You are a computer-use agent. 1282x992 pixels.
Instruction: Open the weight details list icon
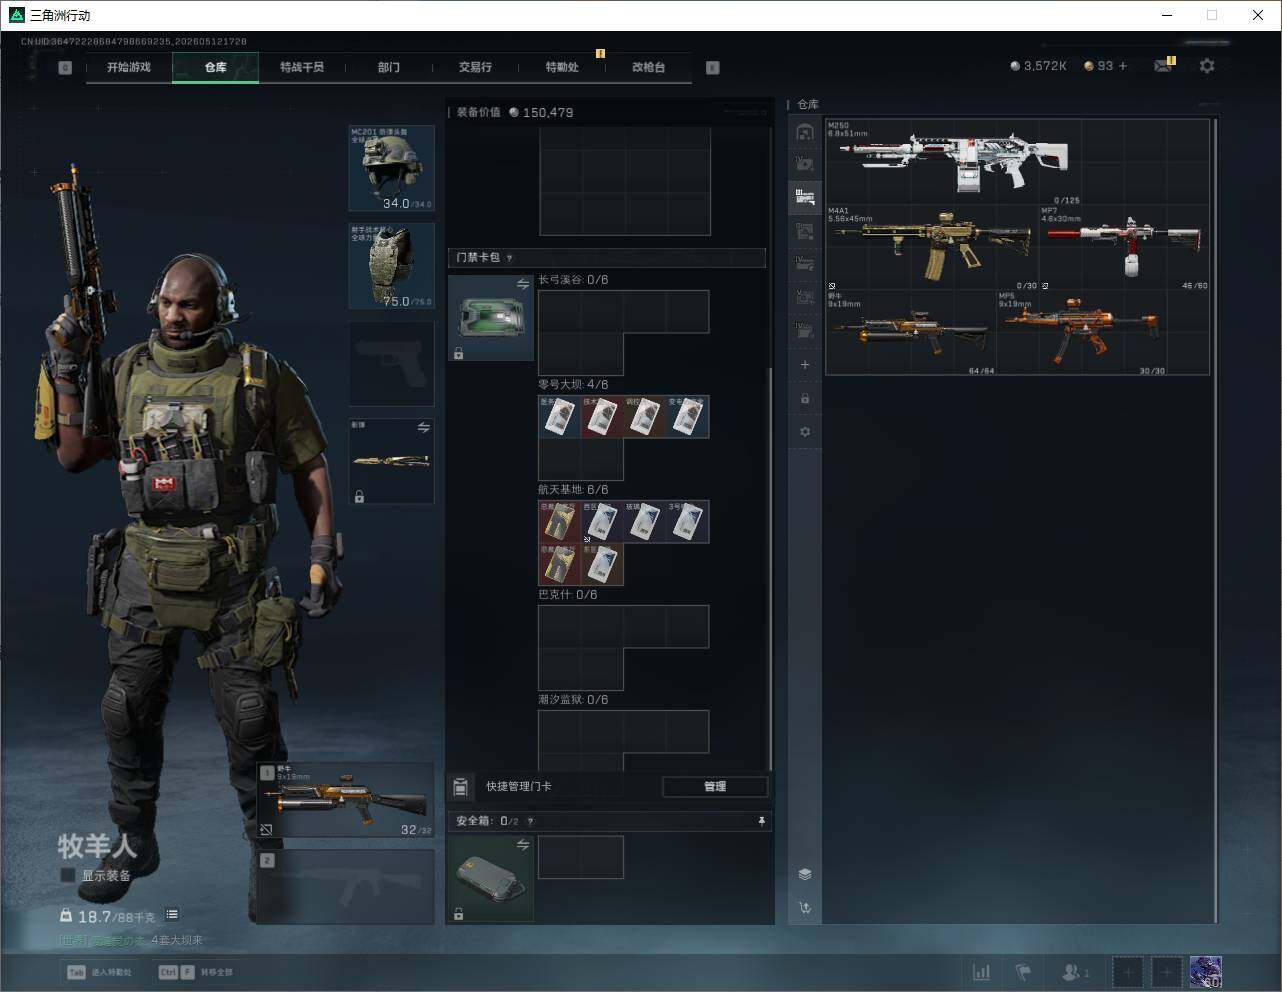coord(172,914)
